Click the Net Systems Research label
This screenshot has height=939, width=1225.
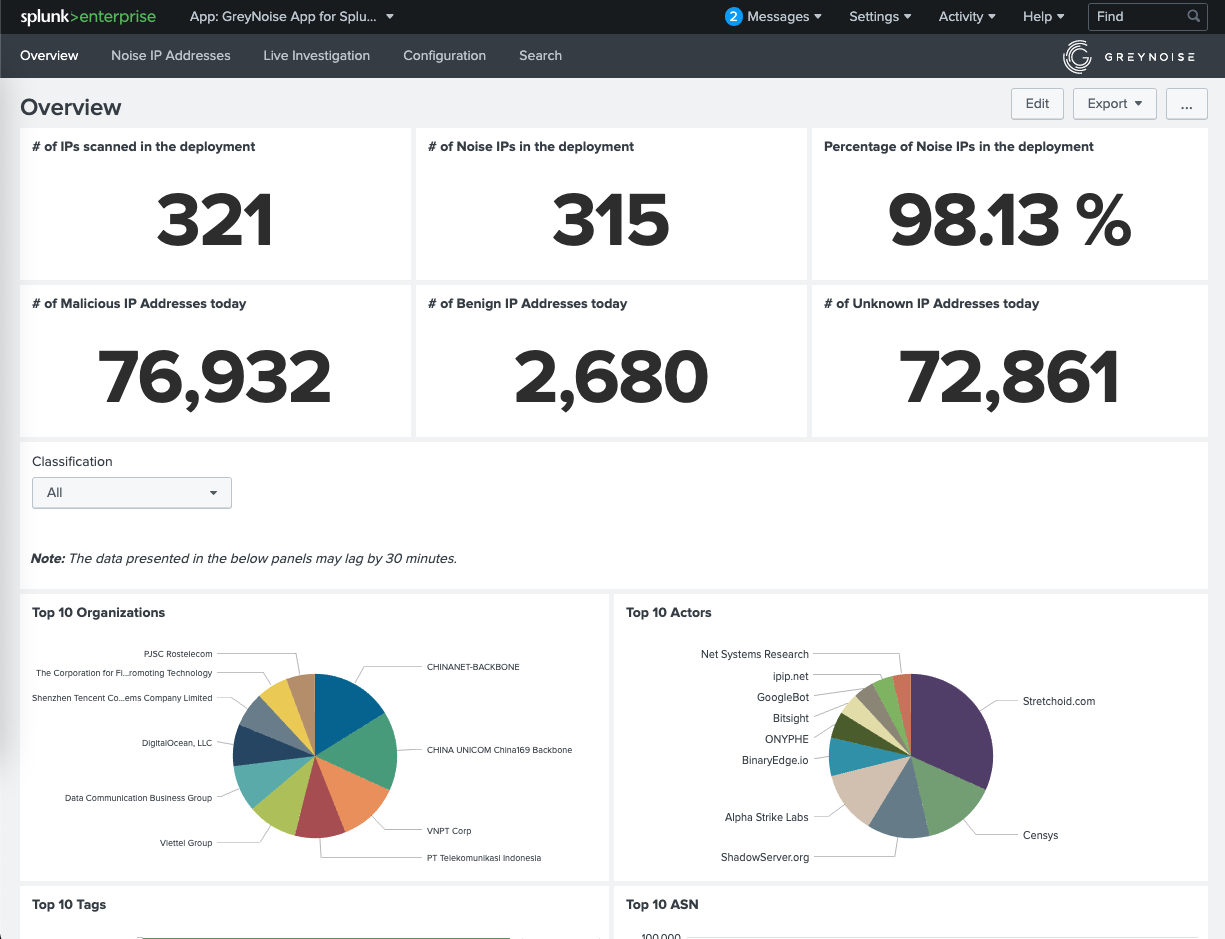[755, 654]
